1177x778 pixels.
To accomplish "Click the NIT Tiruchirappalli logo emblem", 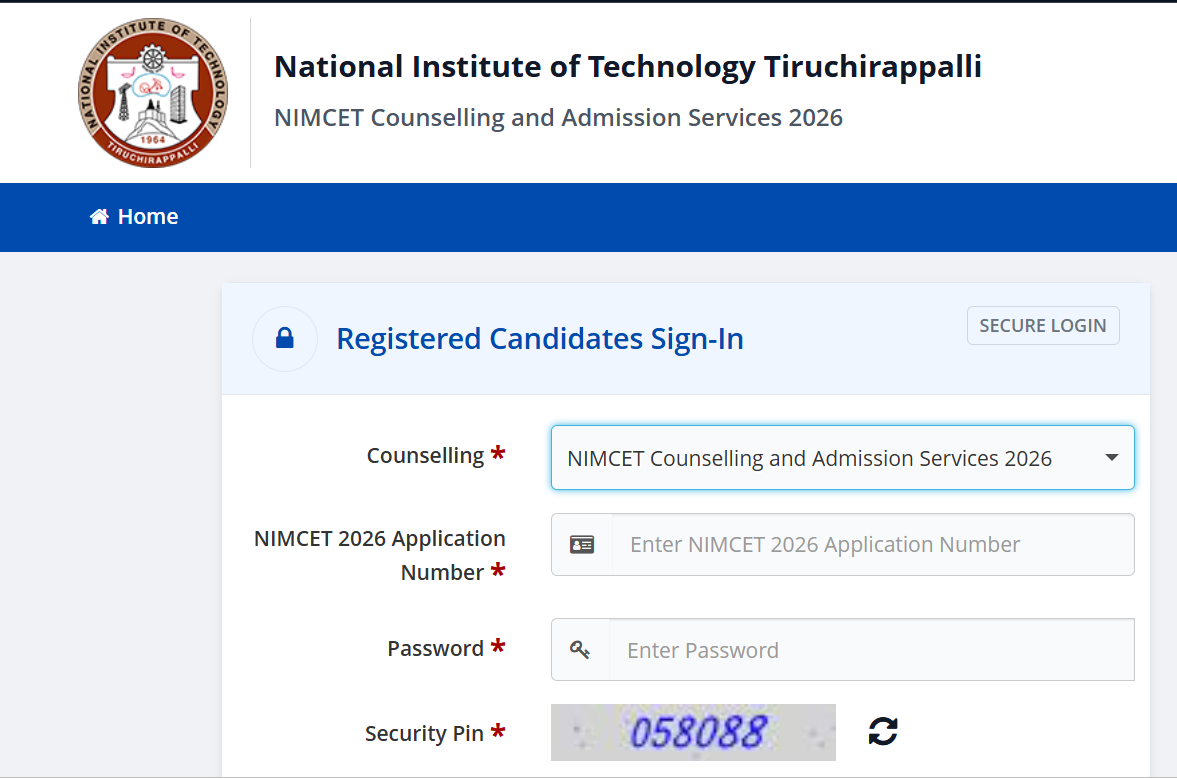I will click(x=153, y=92).
